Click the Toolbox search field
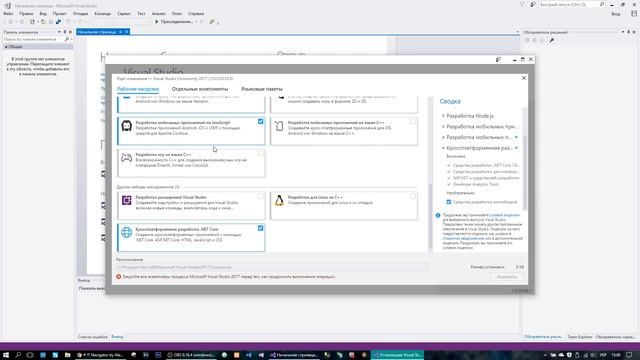This screenshot has width=640, height=360. pos(33,39)
